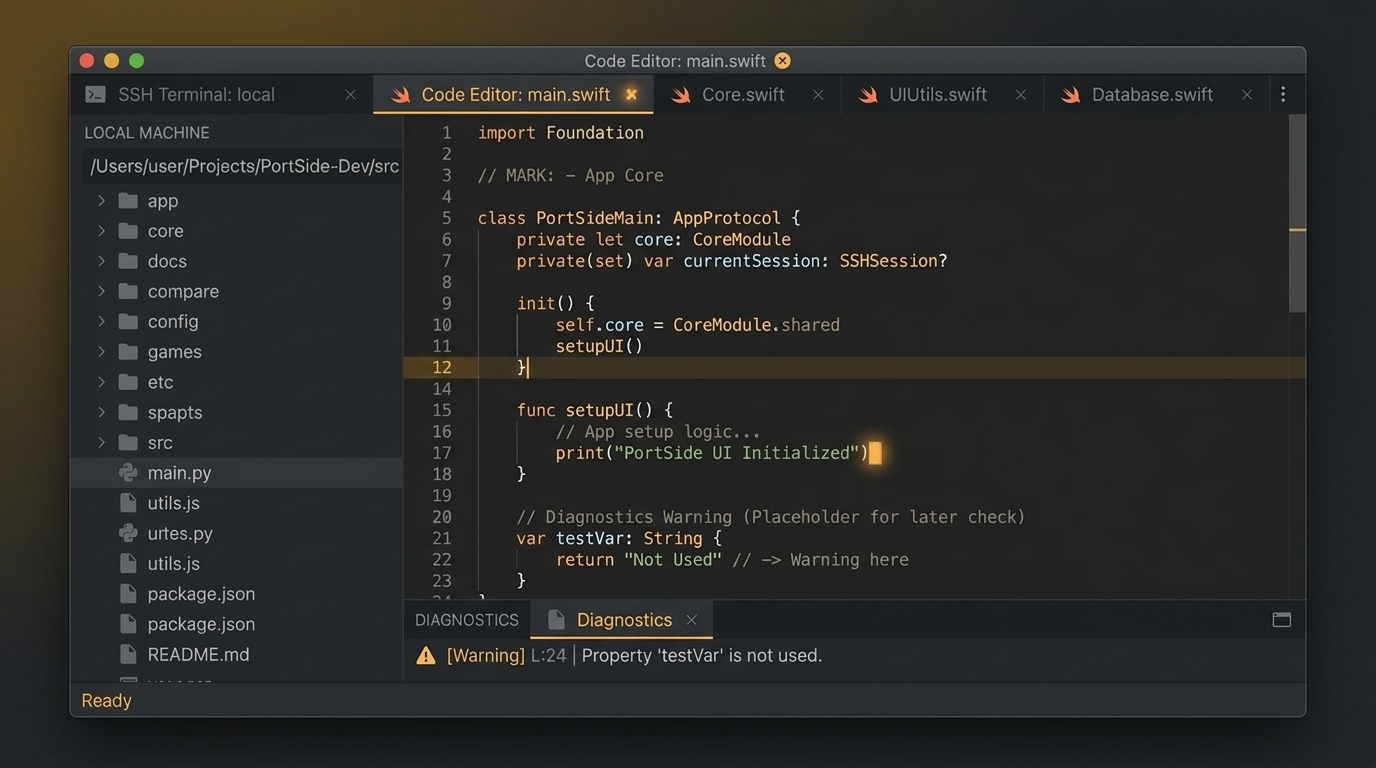1376x768 pixels.
Task: Click the file icon beside README.md
Action: [128, 654]
